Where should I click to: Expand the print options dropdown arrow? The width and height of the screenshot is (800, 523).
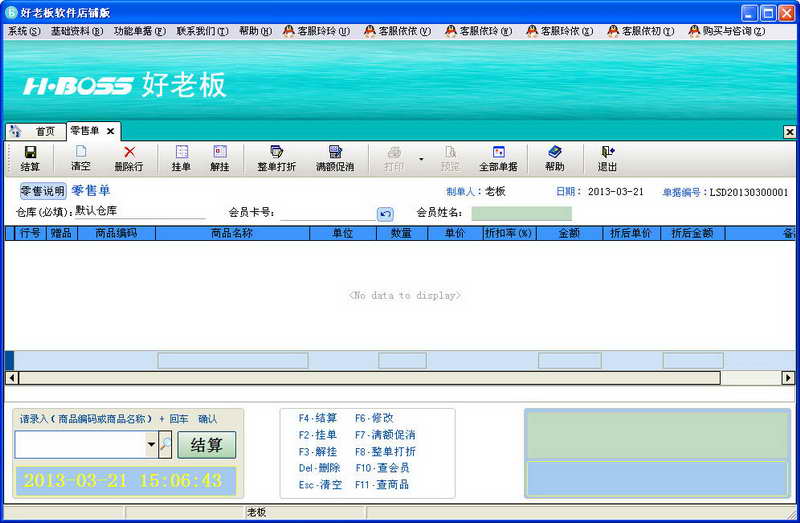pos(421,159)
